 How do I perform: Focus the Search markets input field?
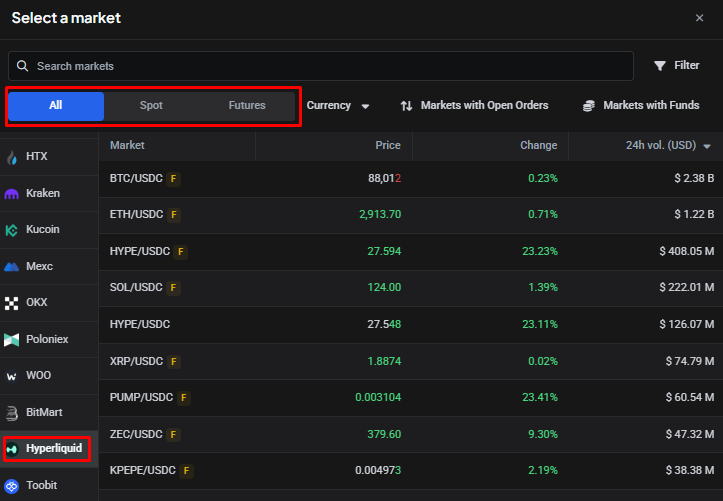321,66
